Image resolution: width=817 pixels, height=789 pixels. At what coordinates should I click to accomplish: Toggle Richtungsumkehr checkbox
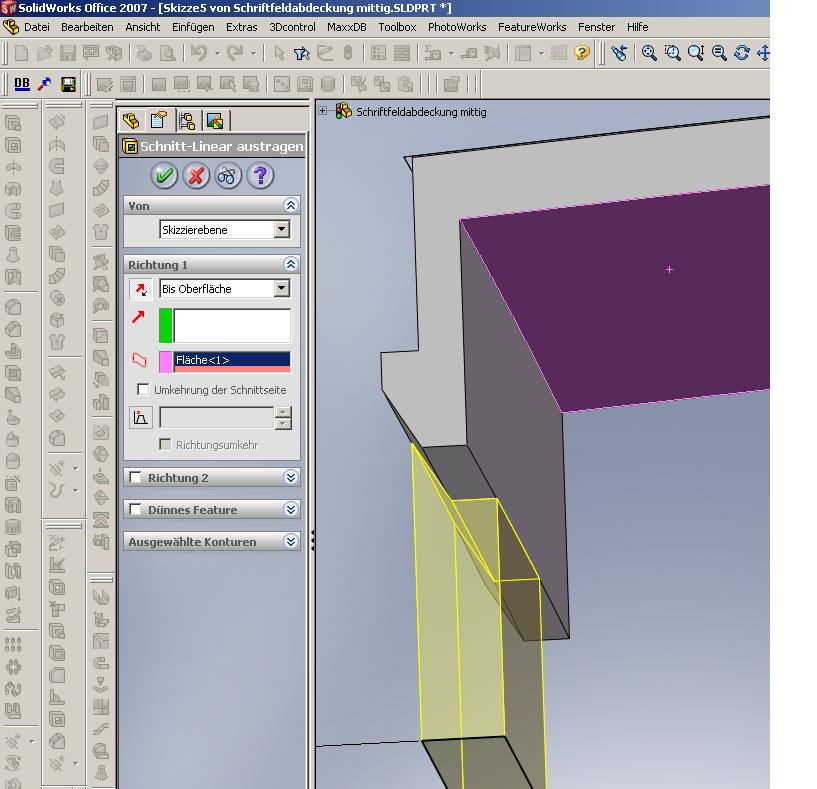point(165,445)
